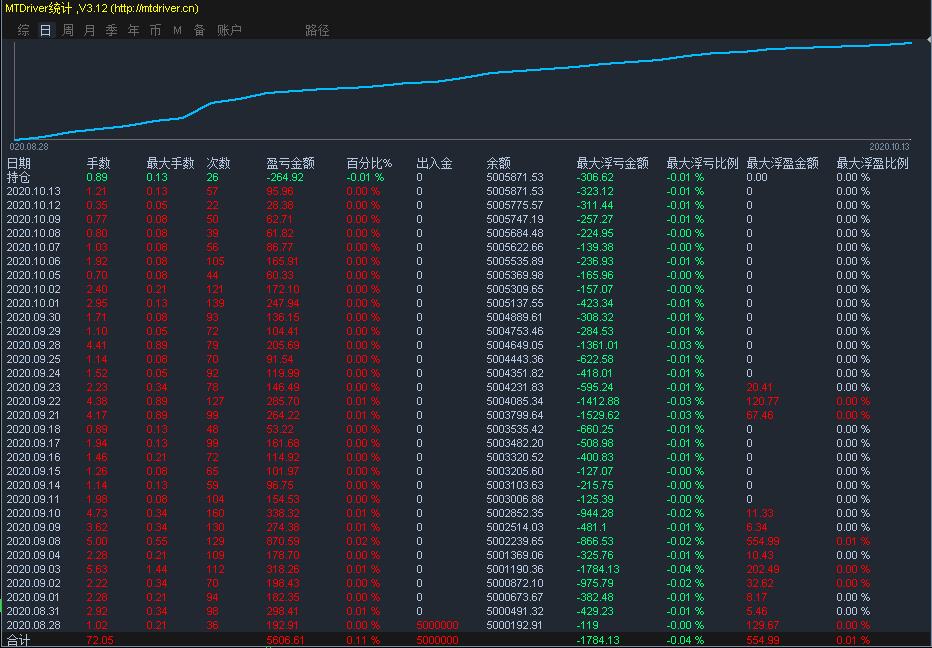Open the 账户 account tab

tap(229, 30)
